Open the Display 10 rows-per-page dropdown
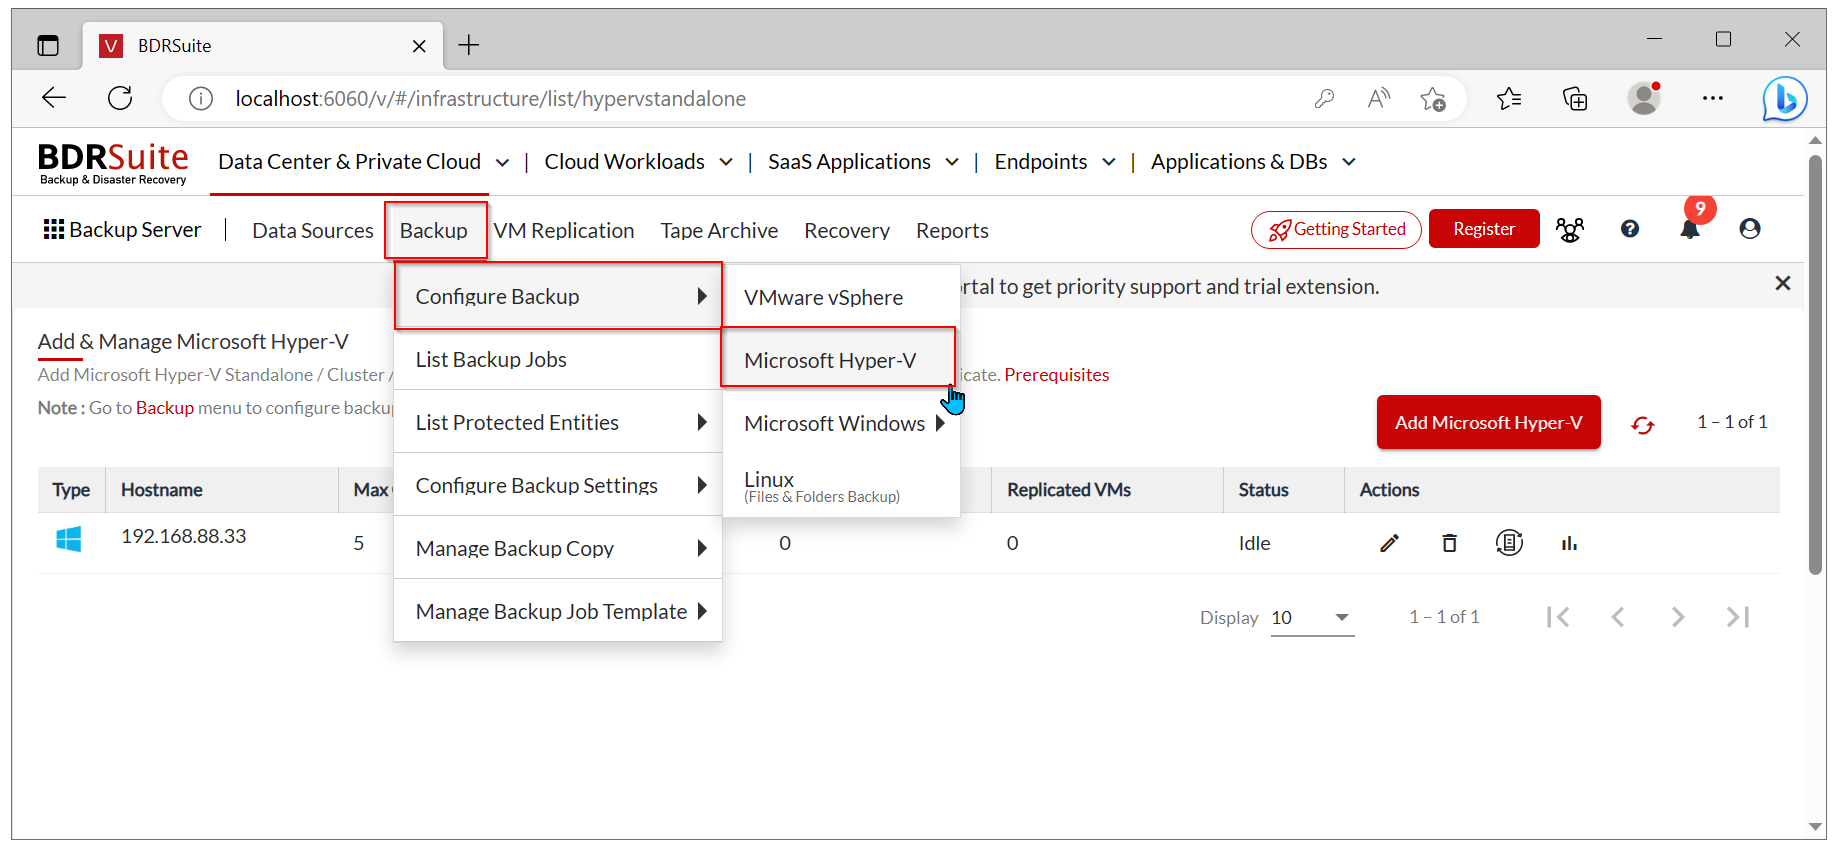The width and height of the screenshot is (1833, 850). [1312, 618]
